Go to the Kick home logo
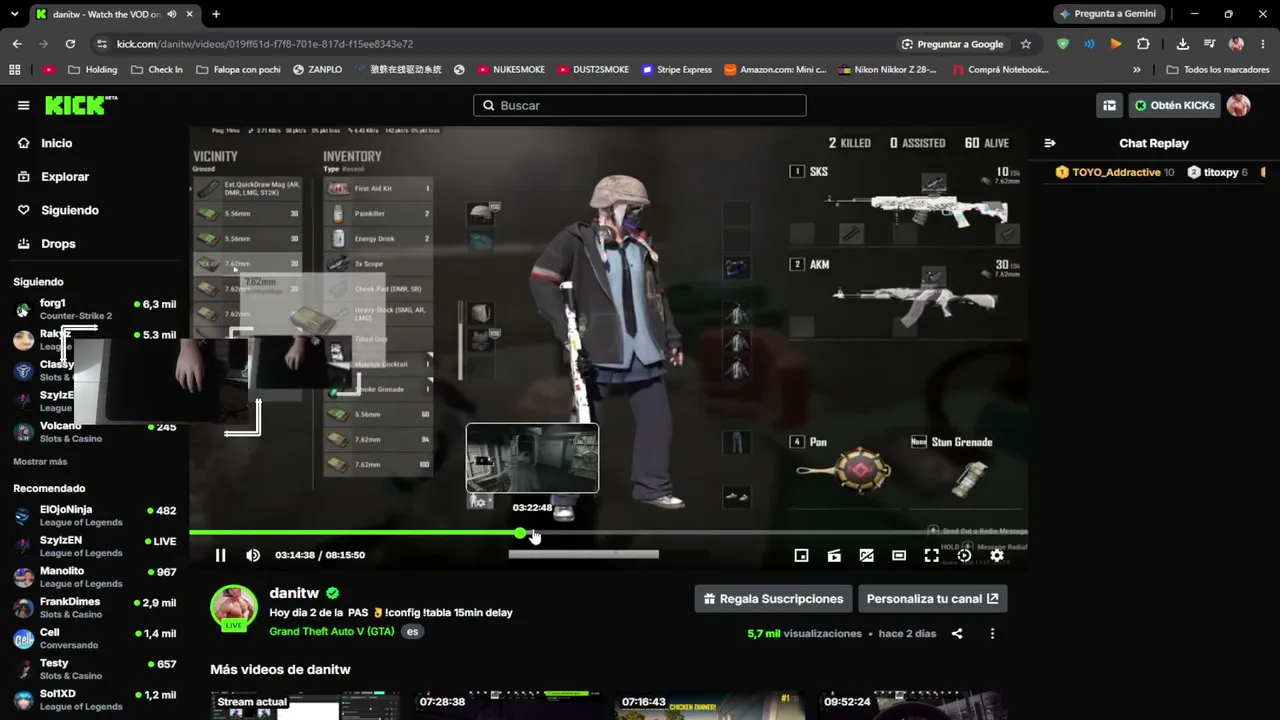Image resolution: width=1280 pixels, height=720 pixels. pos(81,105)
